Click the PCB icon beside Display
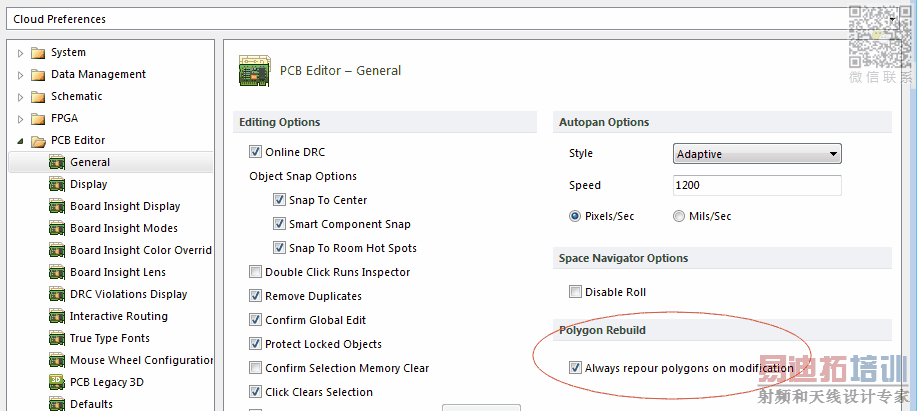This screenshot has height=411, width=917. pyautogui.click(x=57, y=184)
